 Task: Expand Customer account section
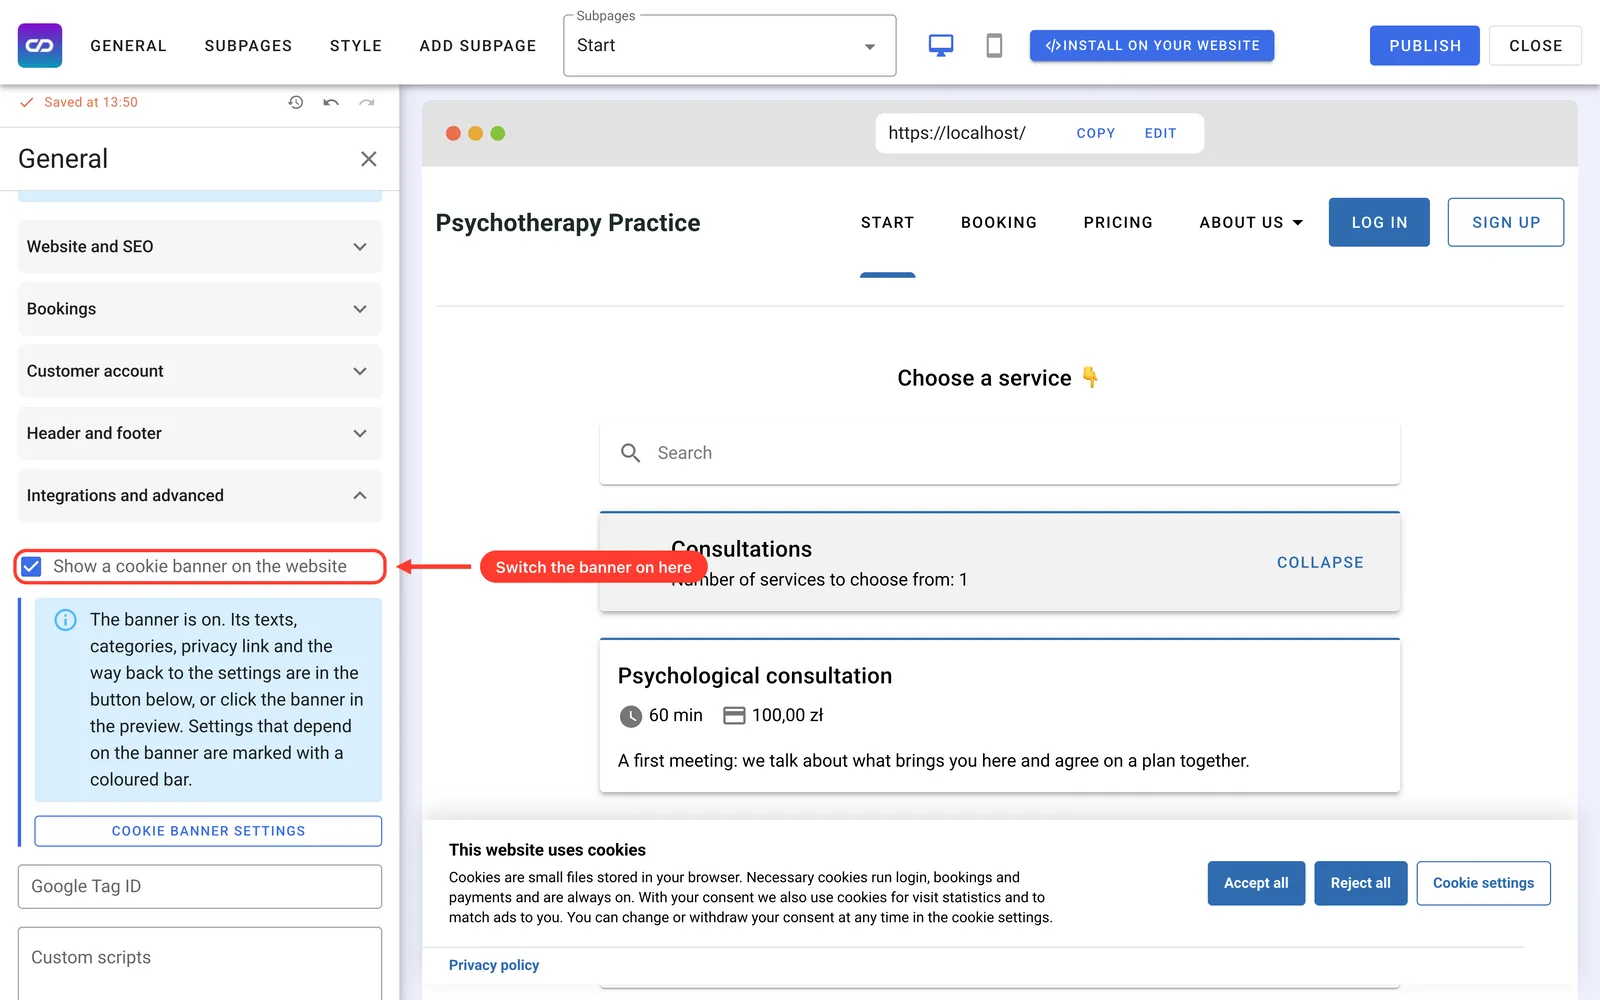[x=200, y=371]
